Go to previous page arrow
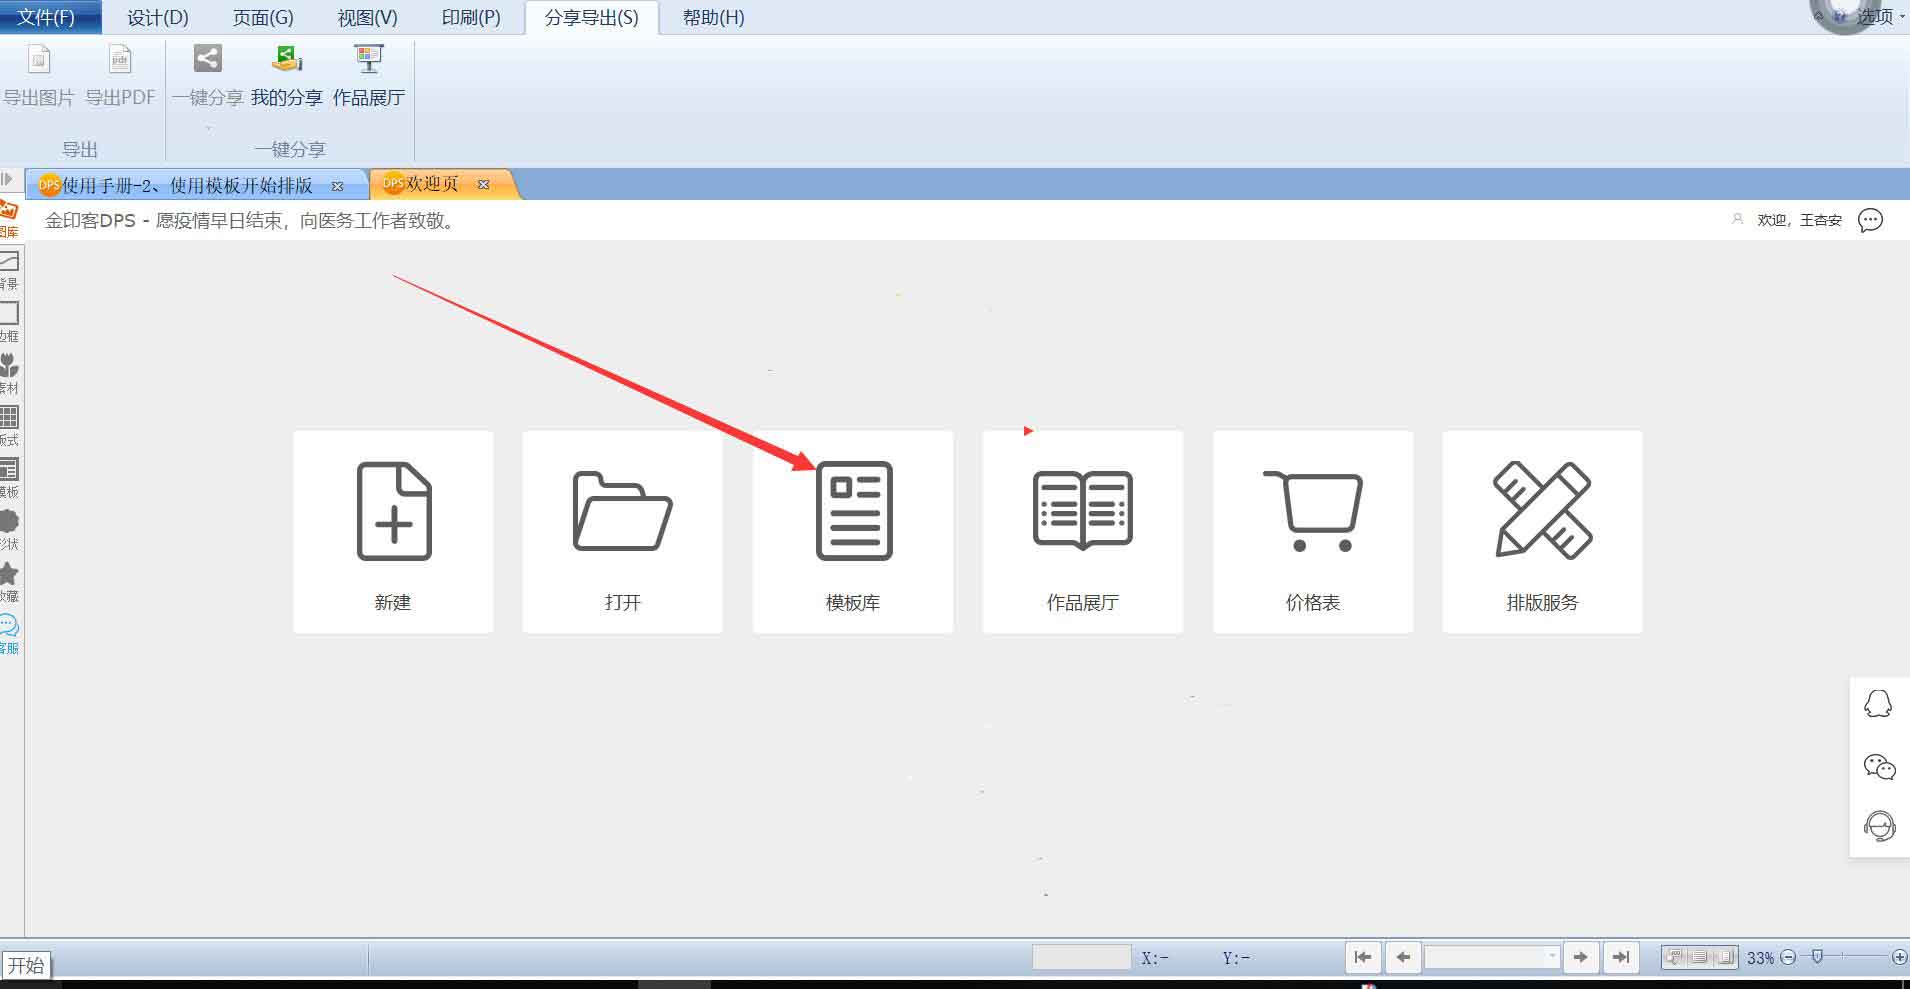Screen dimensions: 1910x989 1403,957
